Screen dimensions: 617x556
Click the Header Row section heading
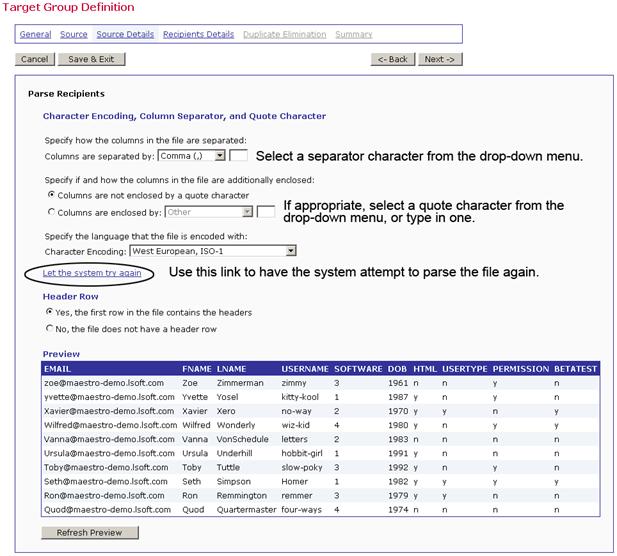[x=70, y=296]
